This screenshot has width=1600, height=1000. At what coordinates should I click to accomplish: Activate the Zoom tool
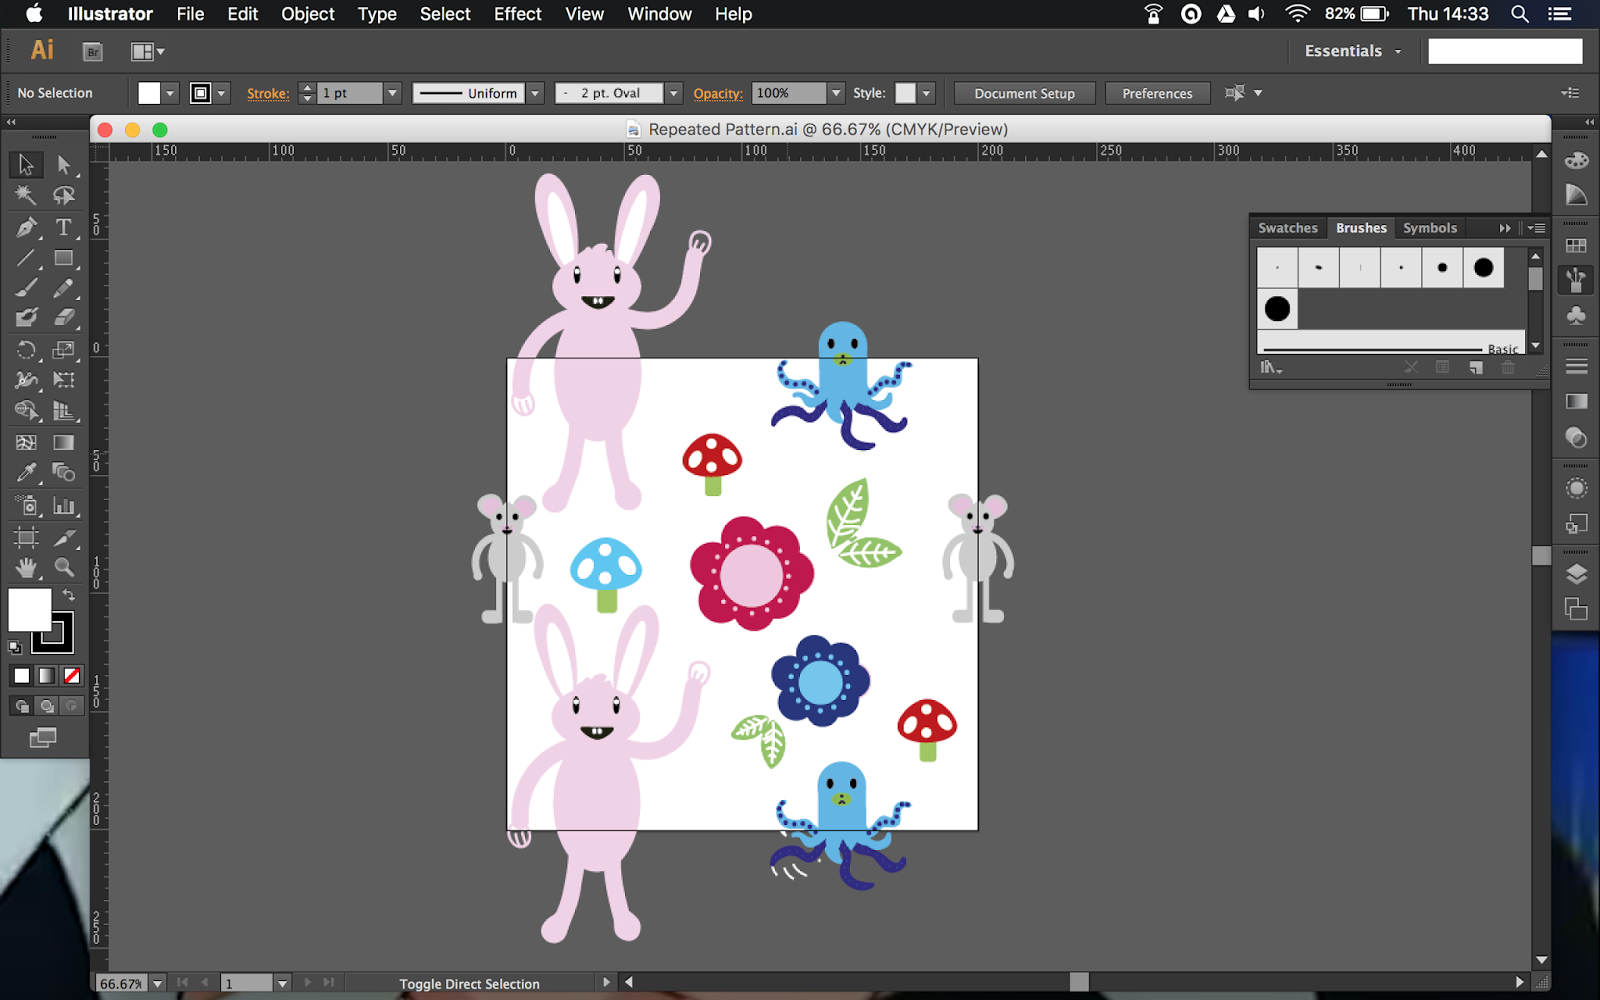tap(64, 567)
